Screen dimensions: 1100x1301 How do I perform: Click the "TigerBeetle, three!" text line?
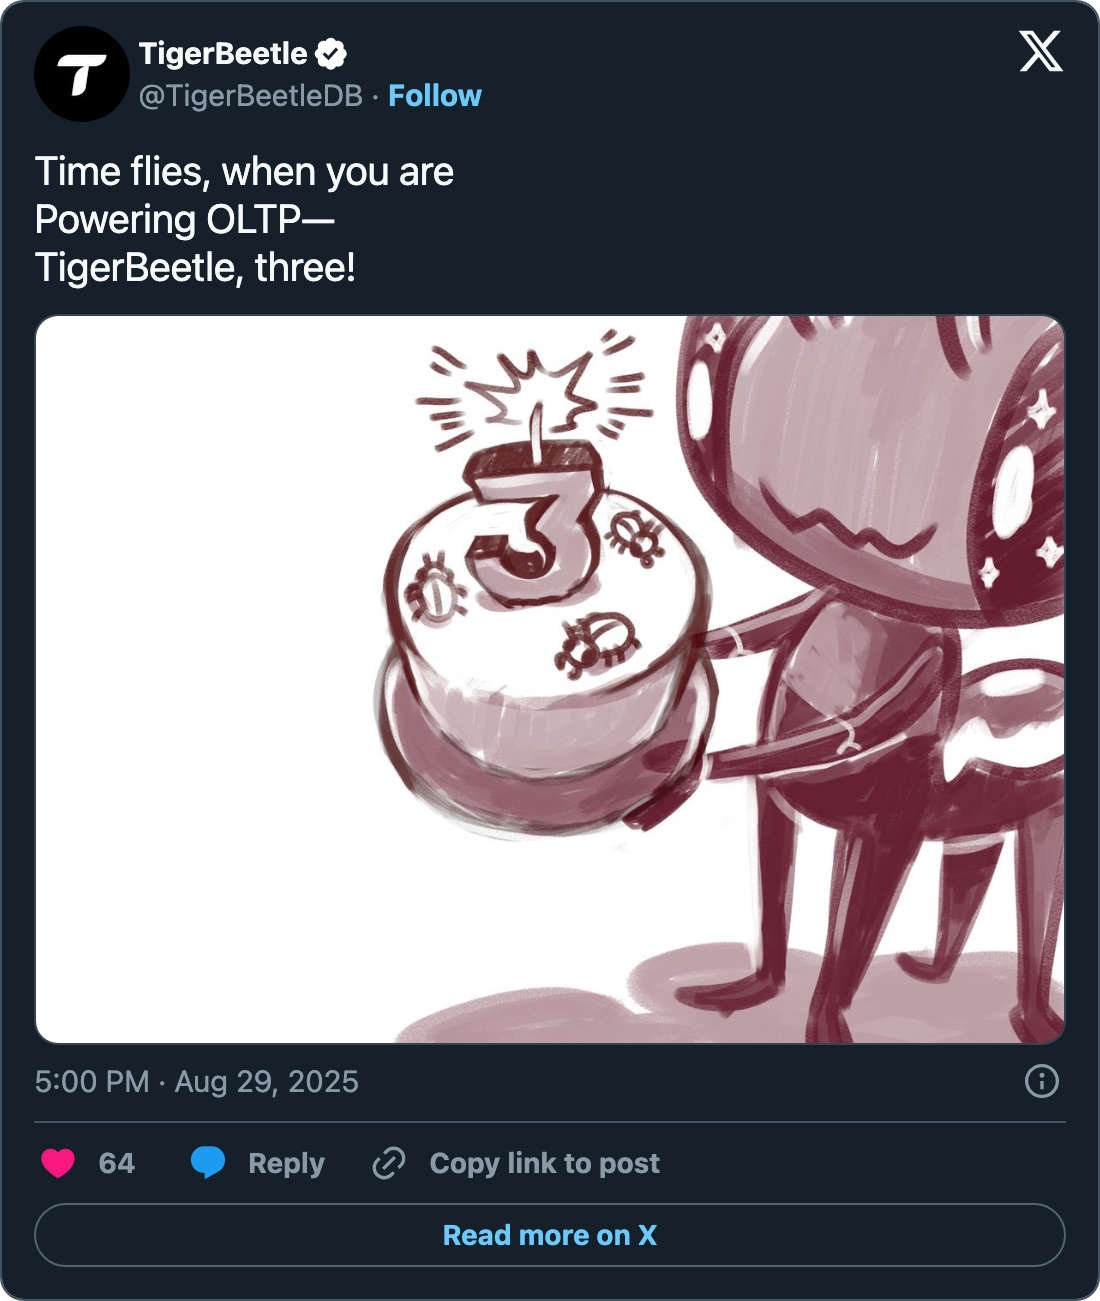coord(195,268)
